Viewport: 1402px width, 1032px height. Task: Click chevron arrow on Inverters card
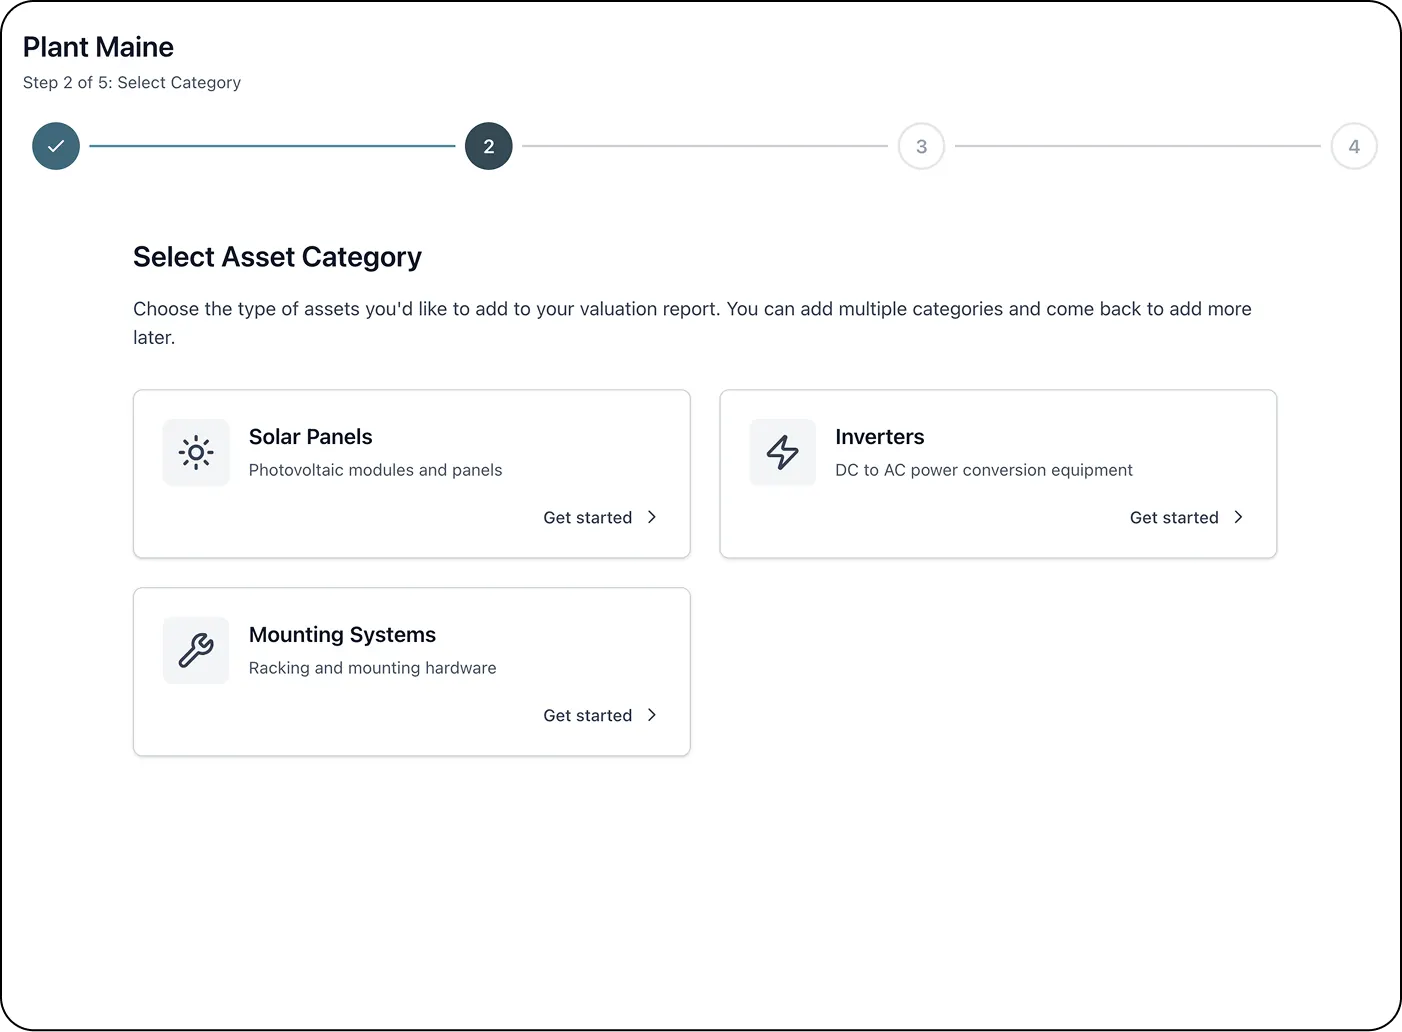(1238, 517)
